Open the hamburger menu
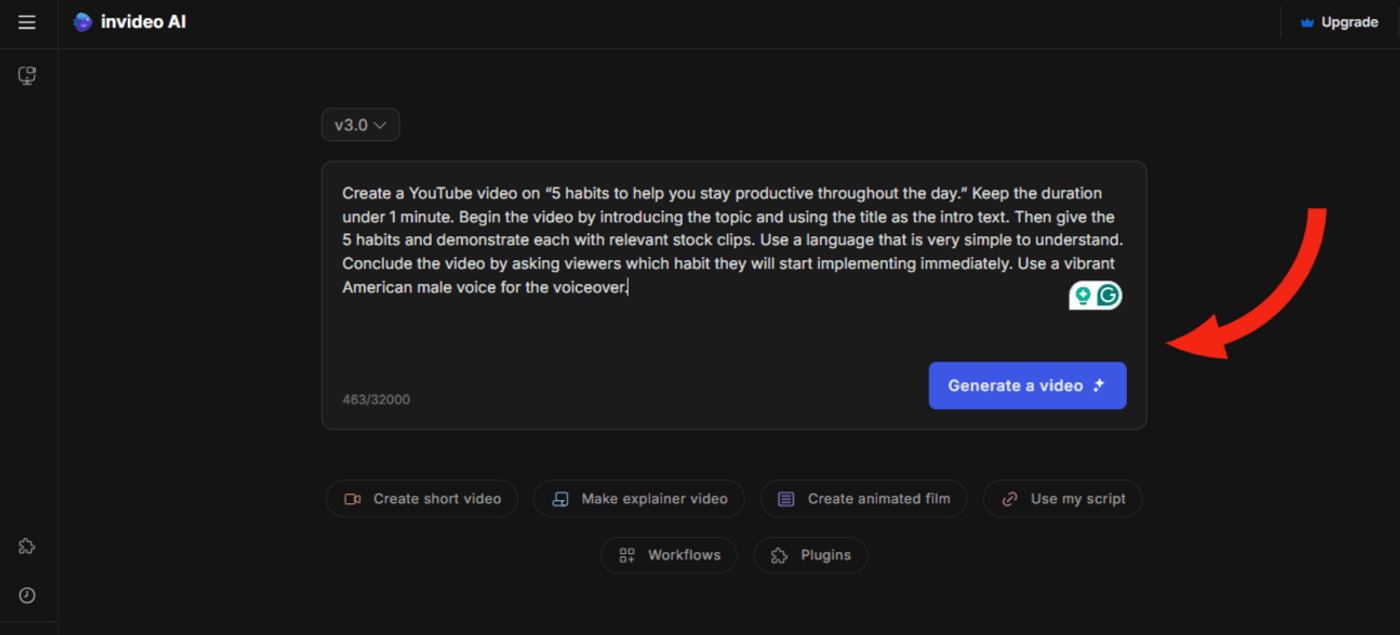Viewport: 1400px width, 635px height. [27, 22]
